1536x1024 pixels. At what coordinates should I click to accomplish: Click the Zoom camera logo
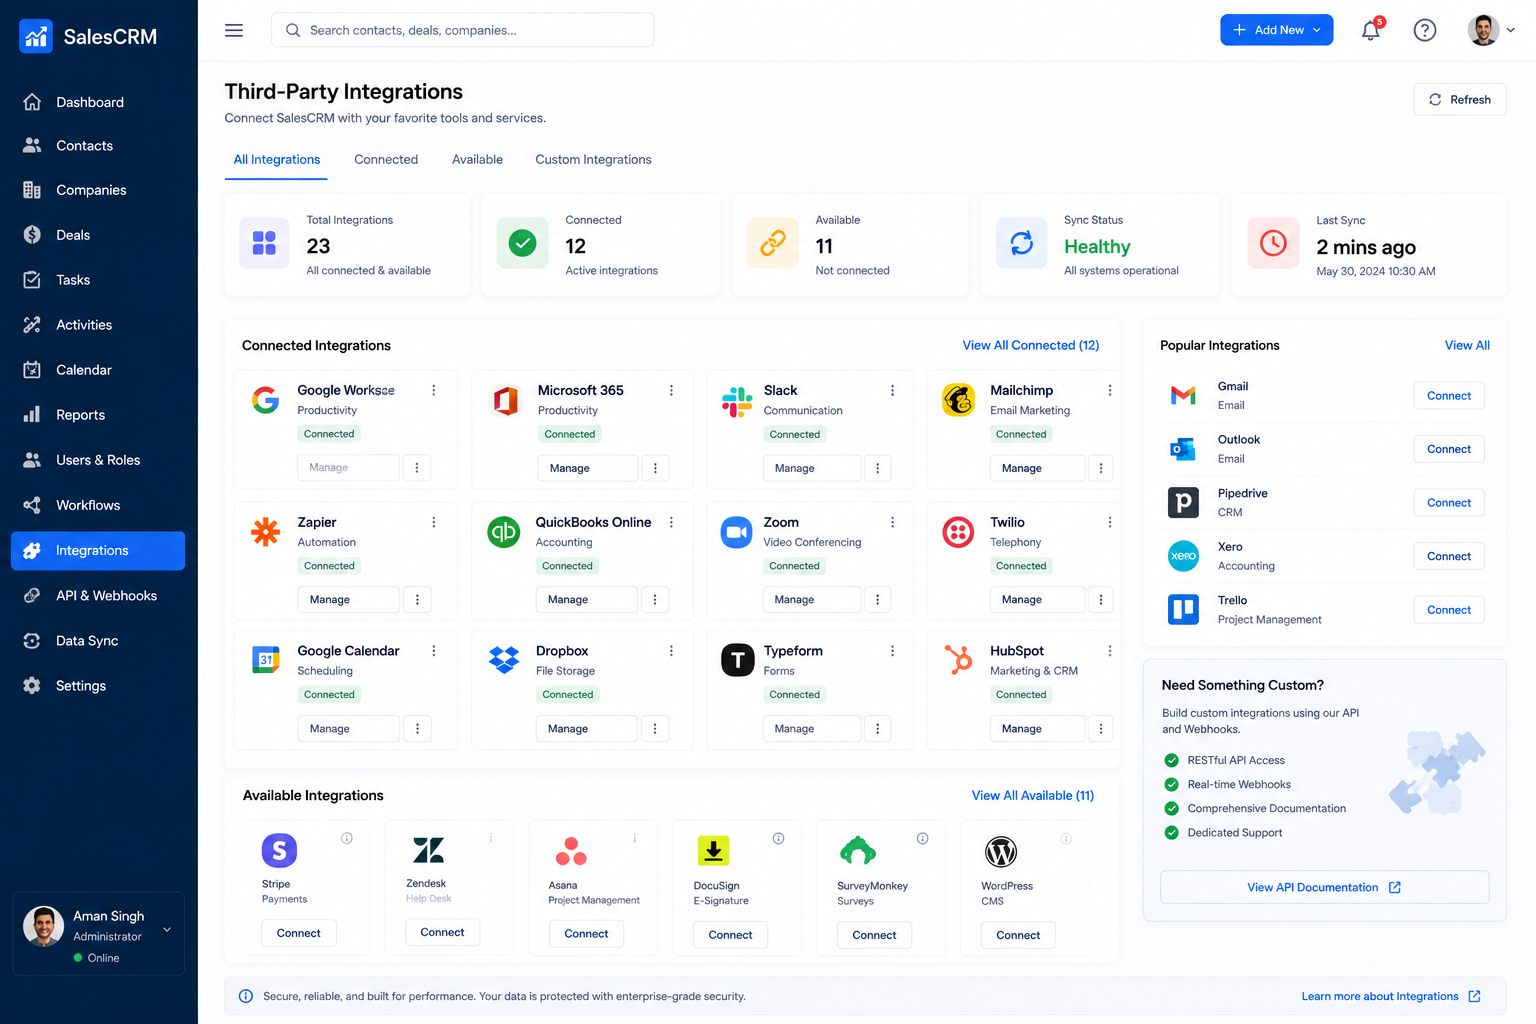point(737,532)
